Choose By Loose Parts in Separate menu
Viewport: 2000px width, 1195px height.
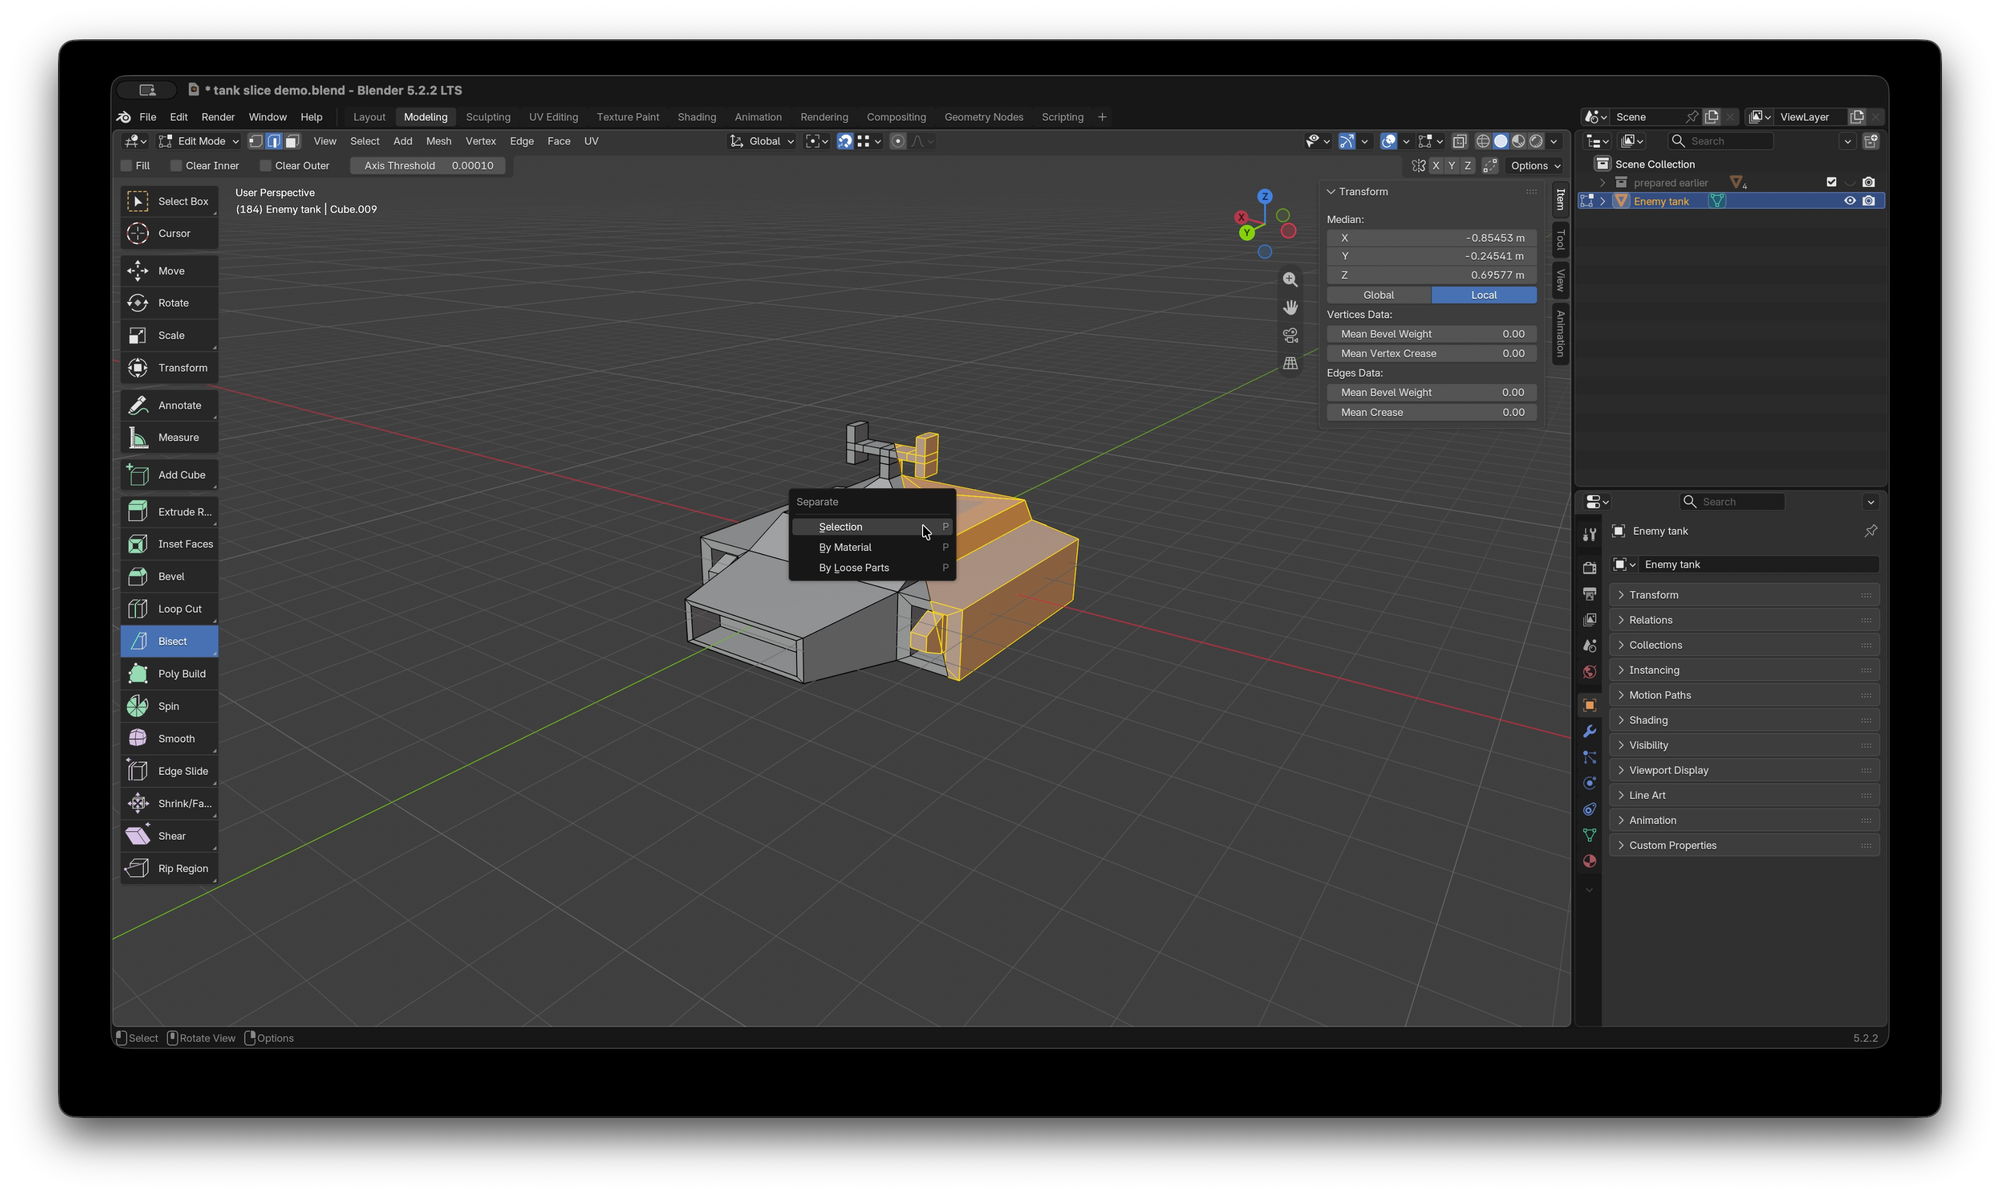coord(873,568)
